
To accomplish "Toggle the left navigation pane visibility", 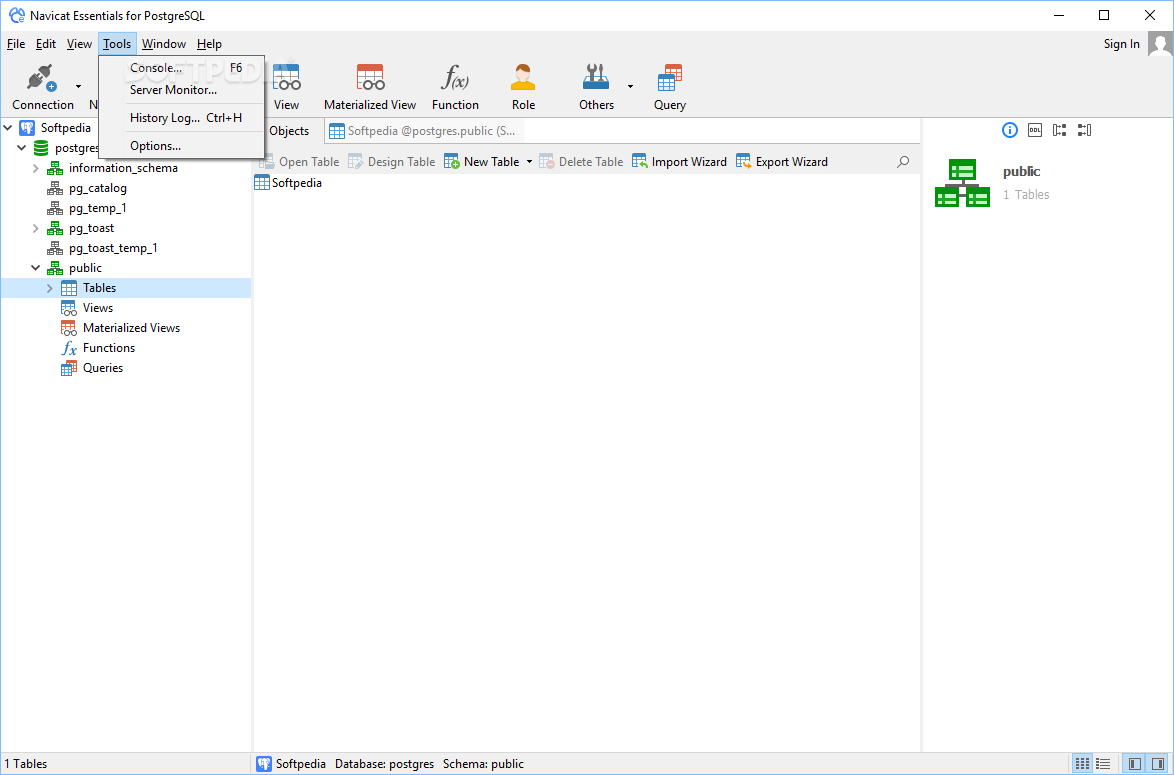I will pos(1135,764).
